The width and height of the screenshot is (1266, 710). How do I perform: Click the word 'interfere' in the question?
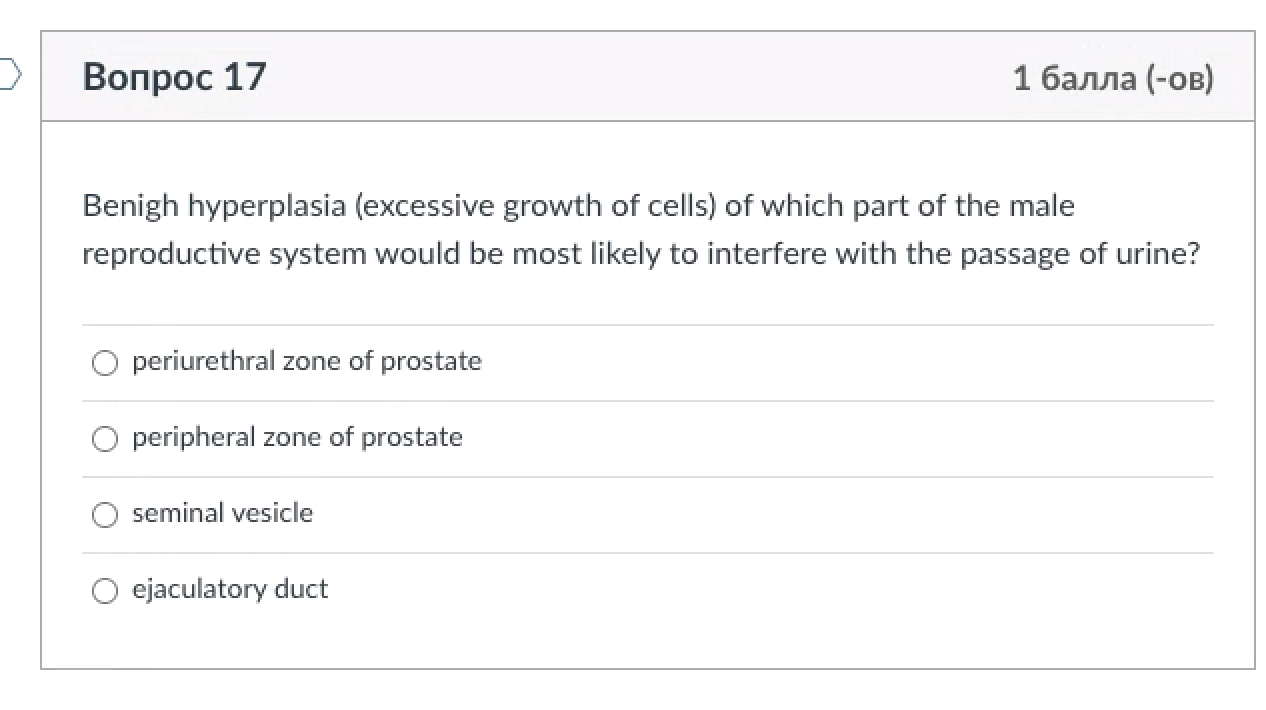click(x=766, y=254)
